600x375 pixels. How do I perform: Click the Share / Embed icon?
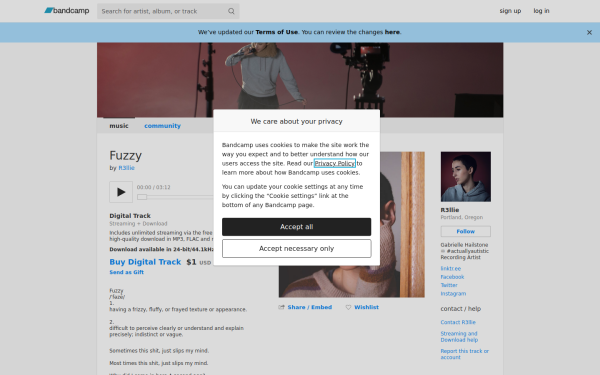click(x=282, y=307)
